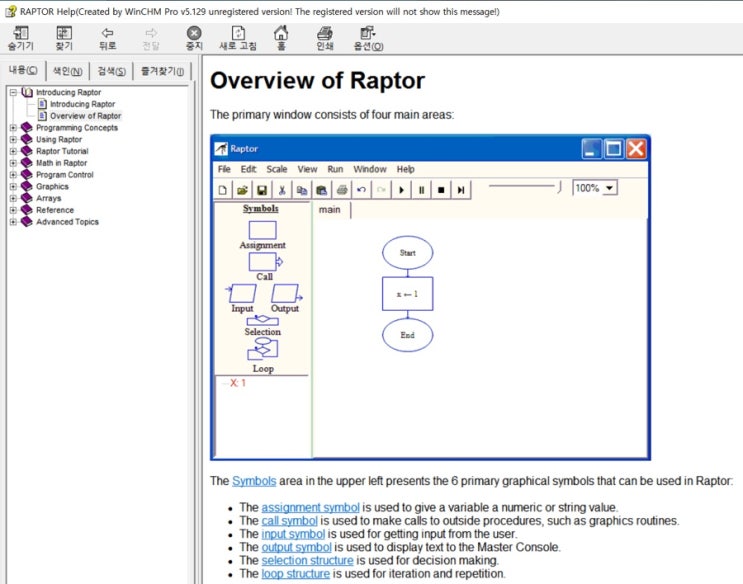
Task: Follow the assignment symbol link
Action: 310,507
